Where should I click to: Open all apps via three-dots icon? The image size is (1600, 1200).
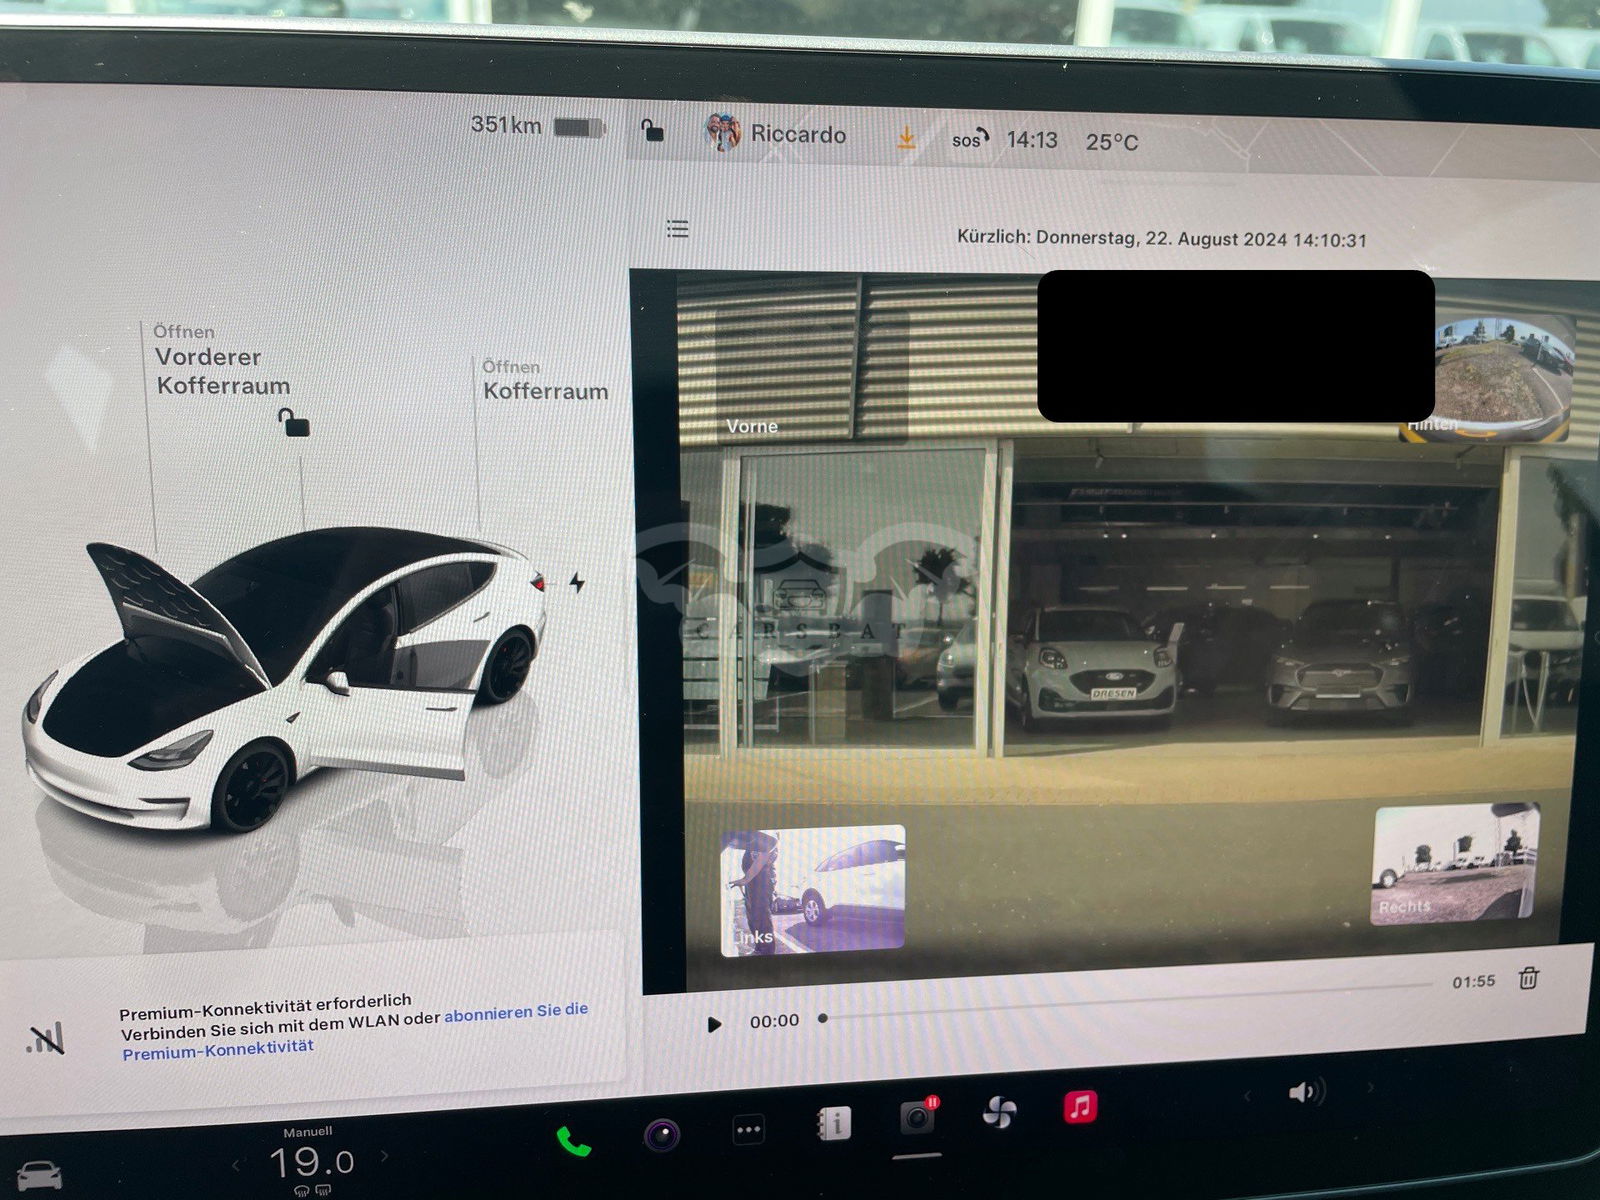pyautogui.click(x=749, y=1130)
